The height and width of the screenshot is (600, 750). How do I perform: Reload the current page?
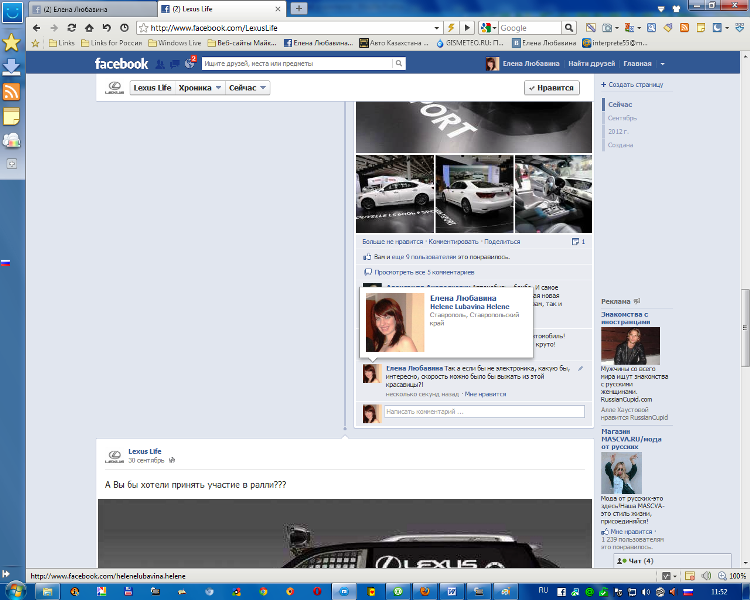(72, 28)
